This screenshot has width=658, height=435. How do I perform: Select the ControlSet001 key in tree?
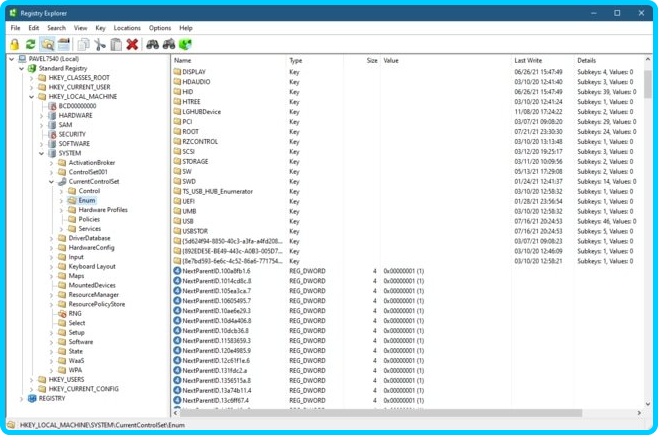click(x=88, y=172)
